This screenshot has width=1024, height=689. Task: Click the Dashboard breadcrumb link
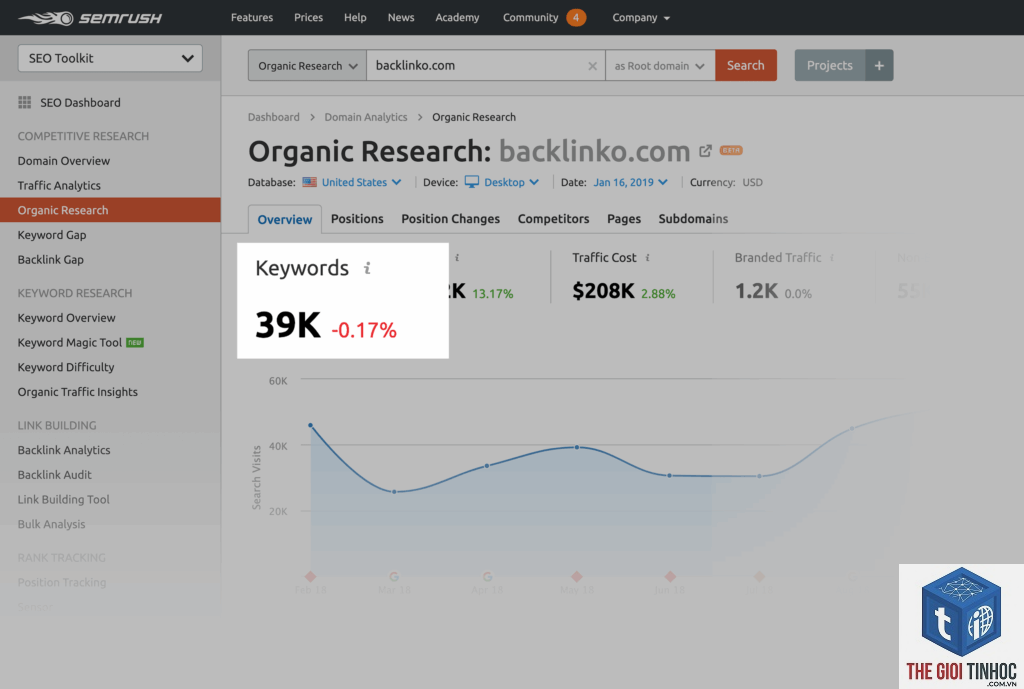[x=274, y=117]
